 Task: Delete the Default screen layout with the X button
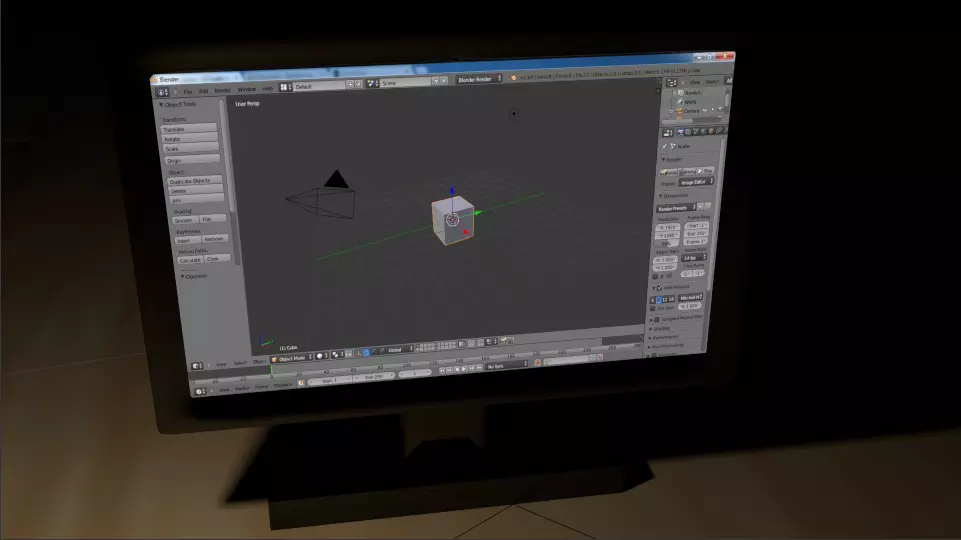click(359, 83)
